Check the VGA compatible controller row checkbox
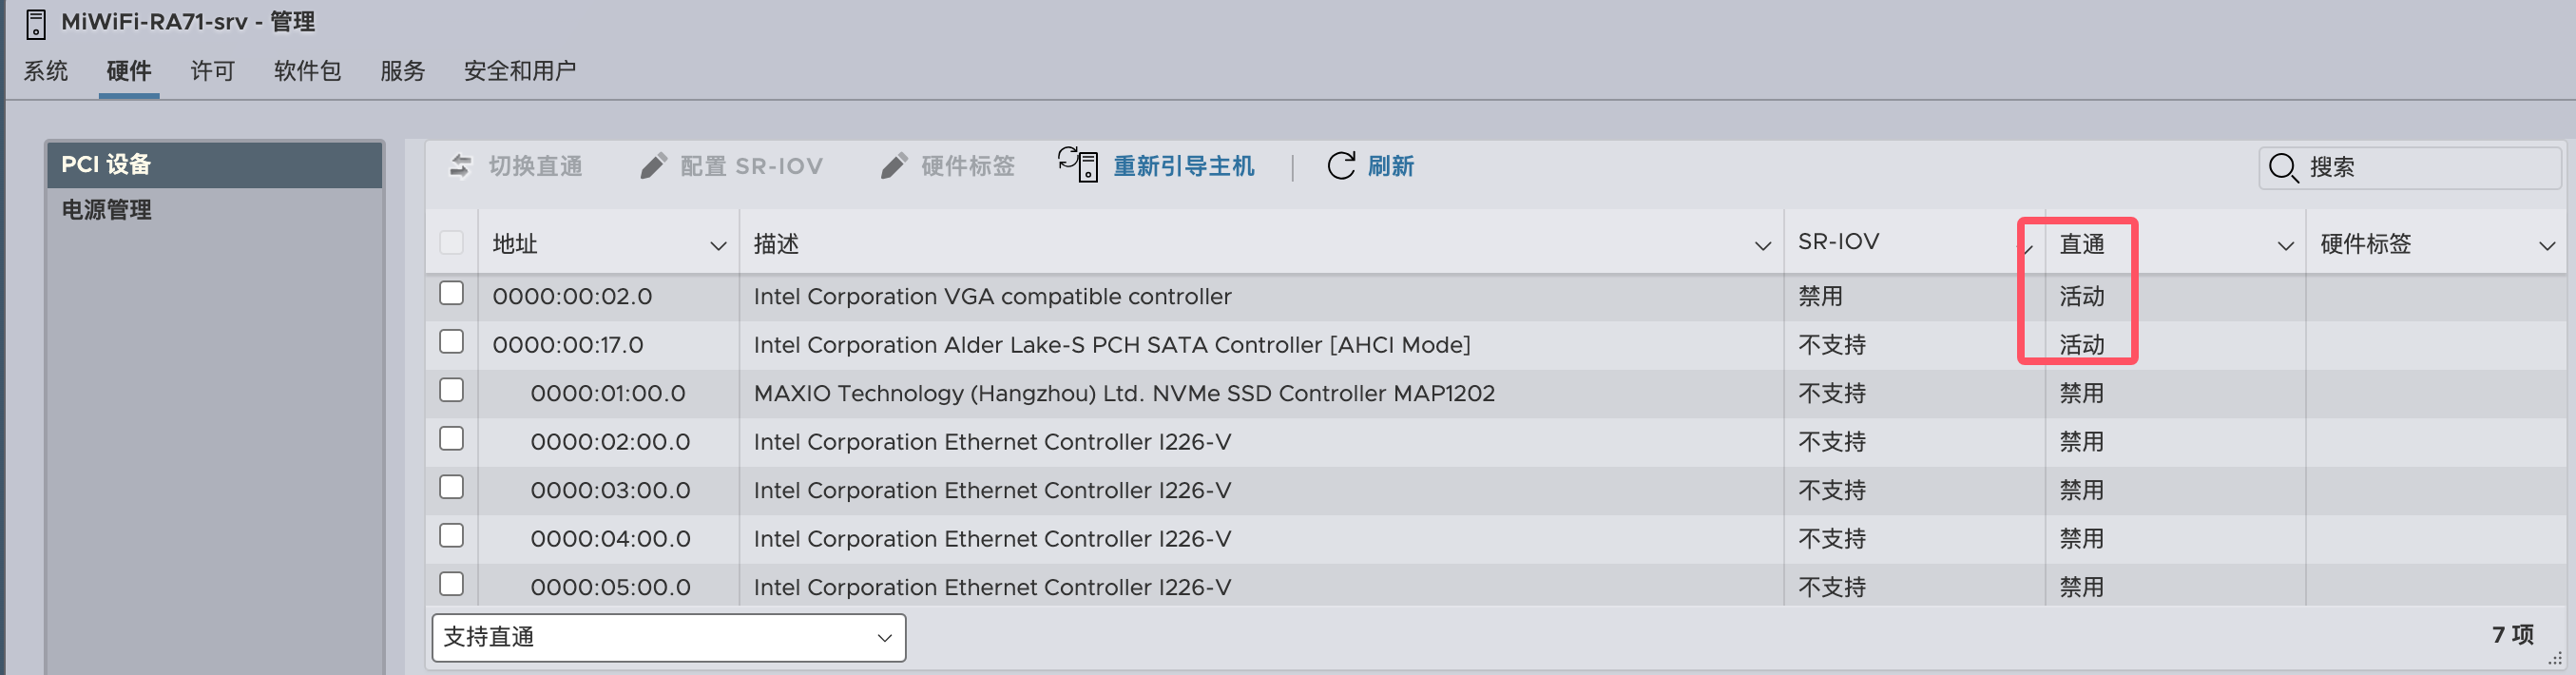 (452, 294)
